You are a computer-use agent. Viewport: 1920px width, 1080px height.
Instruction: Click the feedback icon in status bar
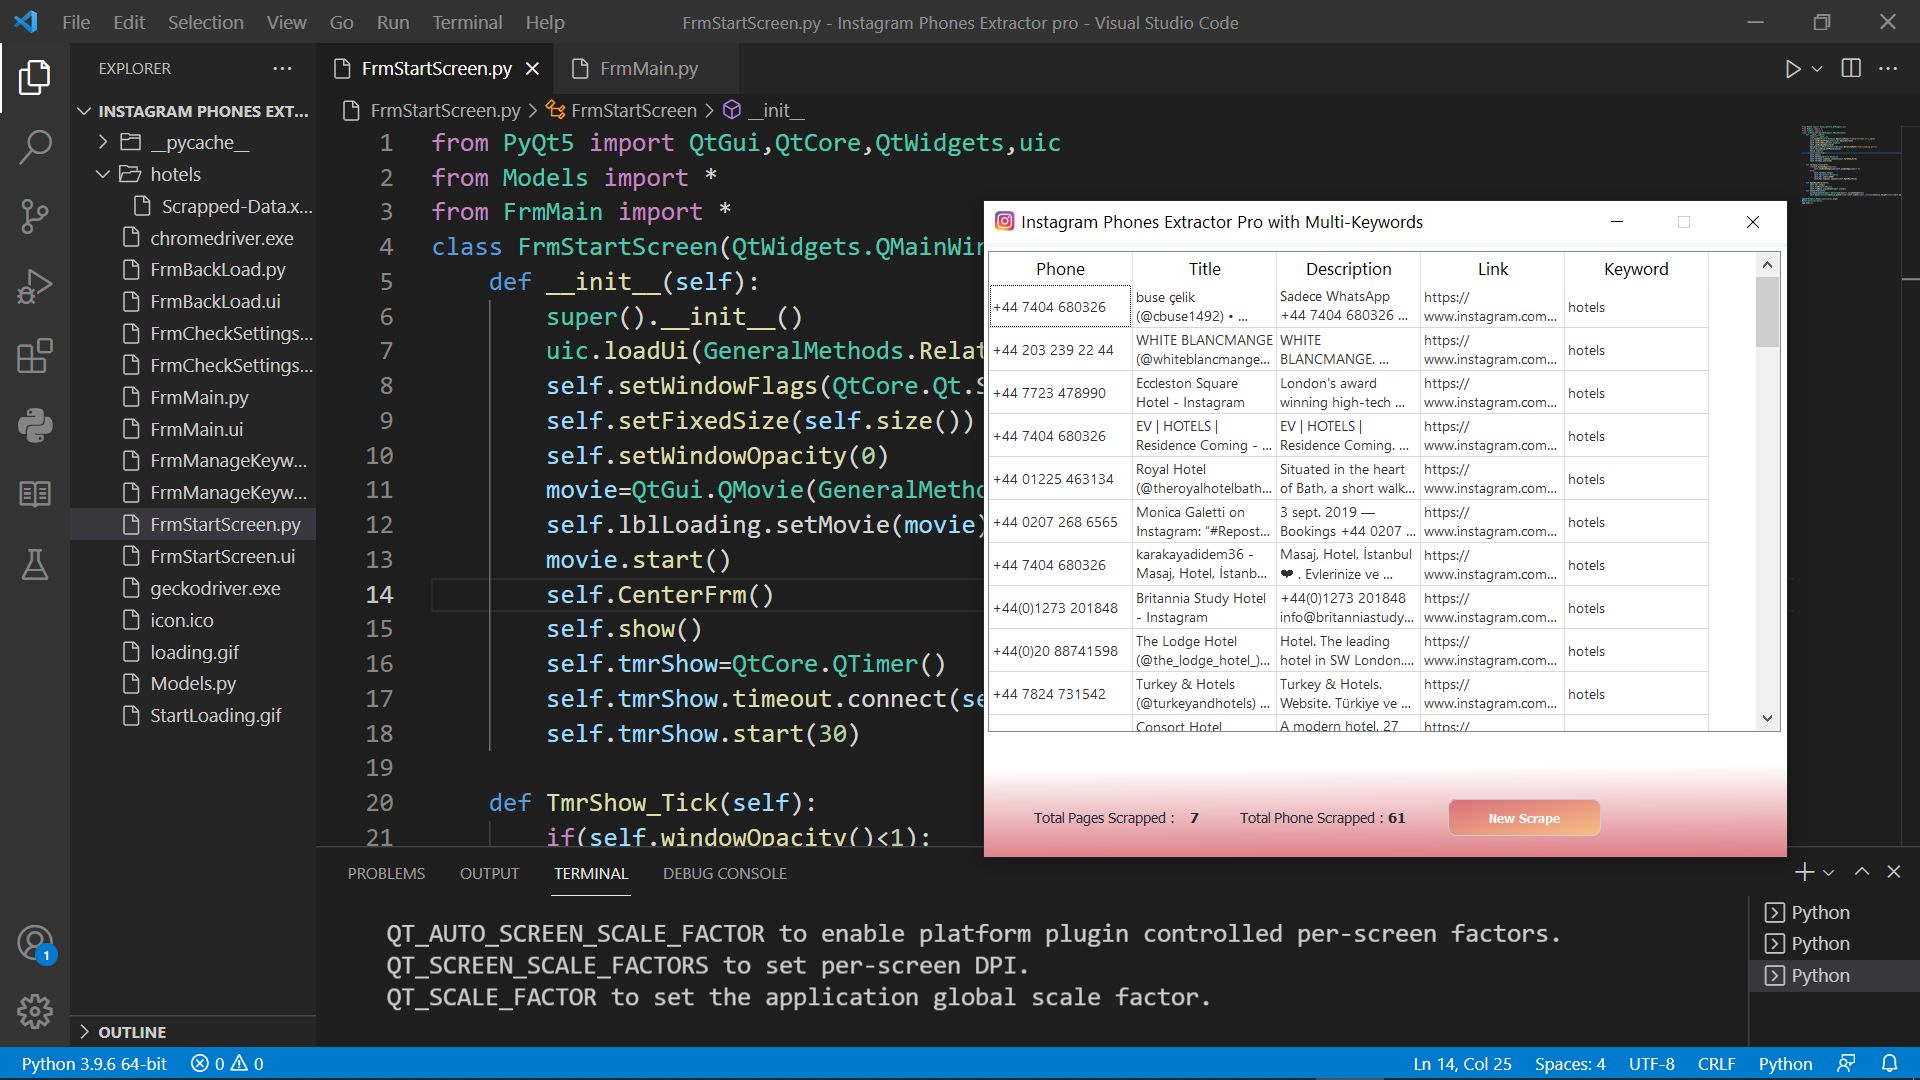point(1846,1063)
